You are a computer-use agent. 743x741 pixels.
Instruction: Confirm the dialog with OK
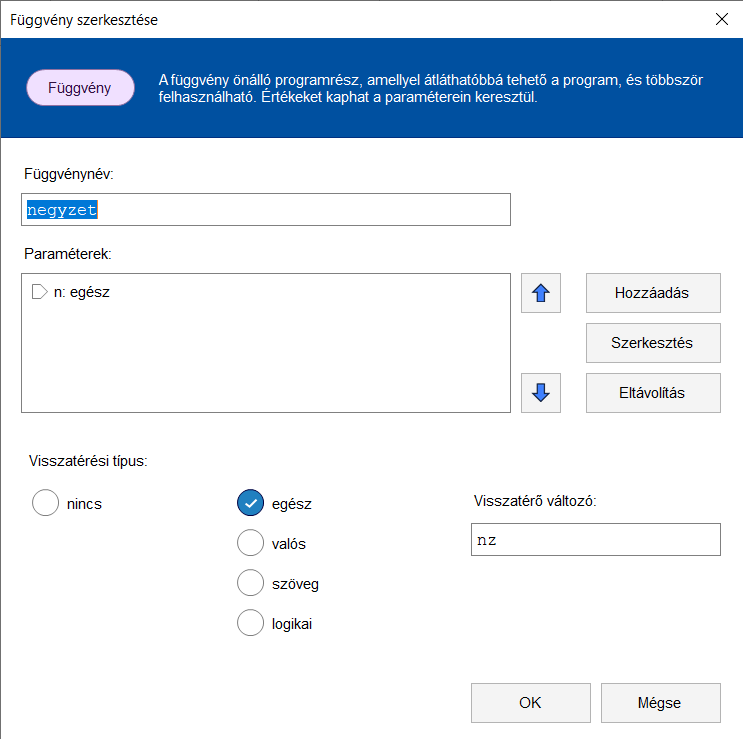click(x=530, y=703)
